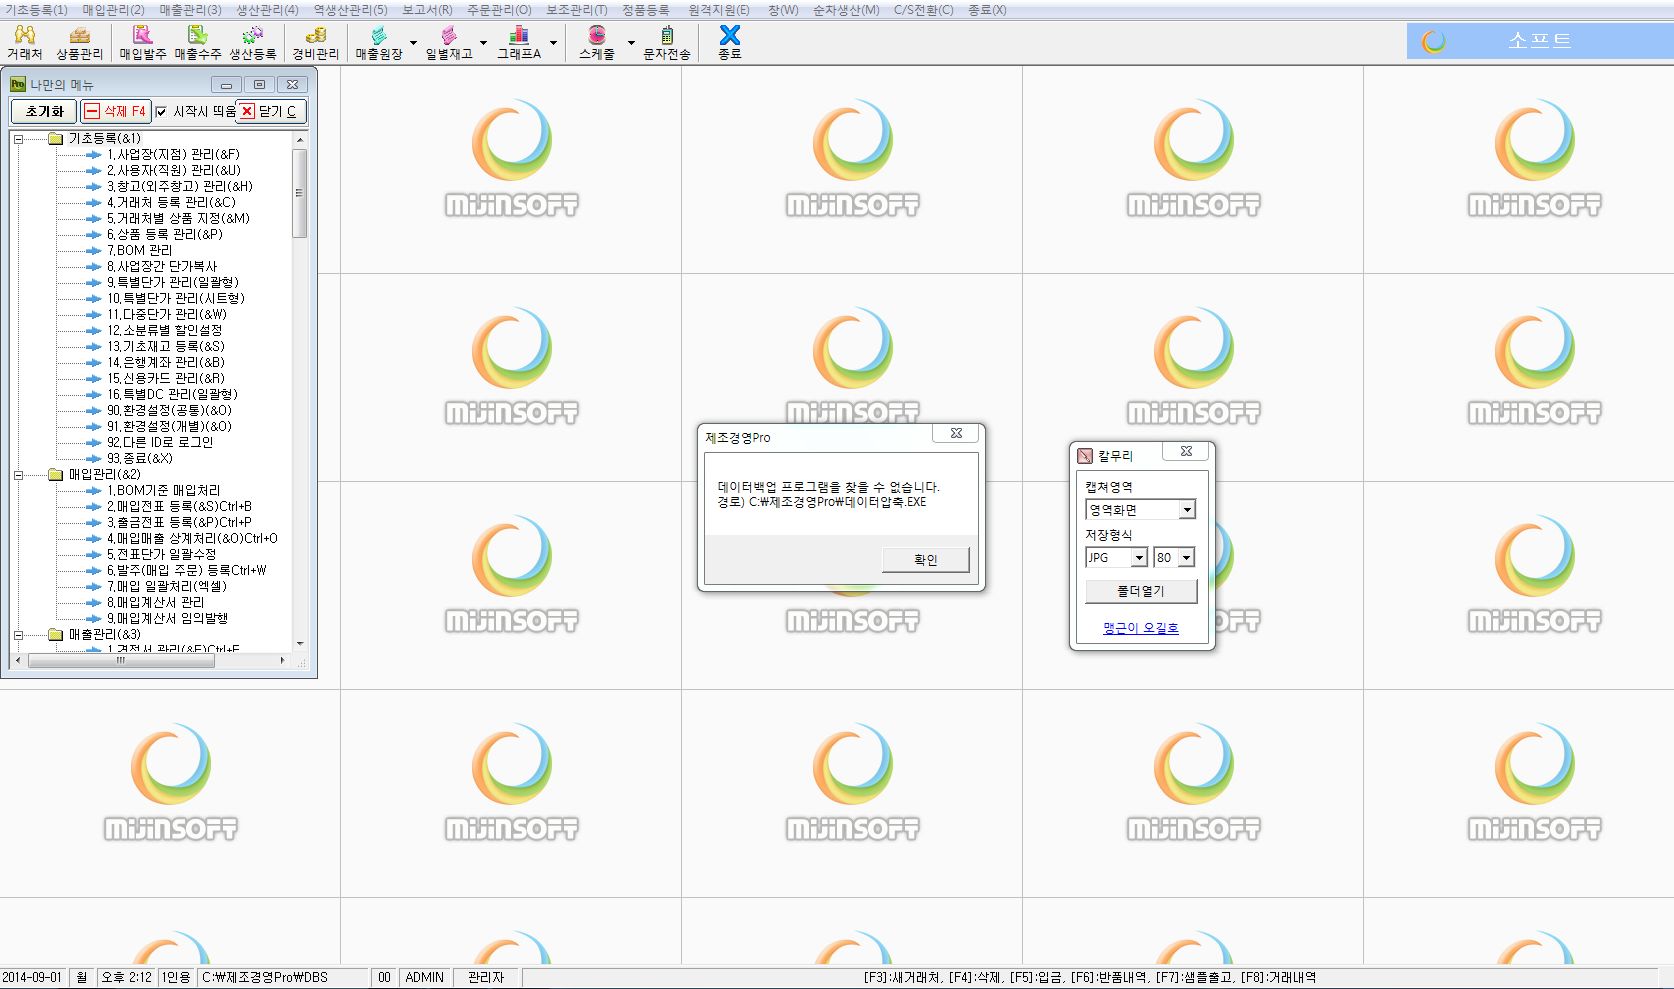Click the 2014-09-01 date in status bar
The height and width of the screenshot is (989, 1674).
(x=32, y=978)
